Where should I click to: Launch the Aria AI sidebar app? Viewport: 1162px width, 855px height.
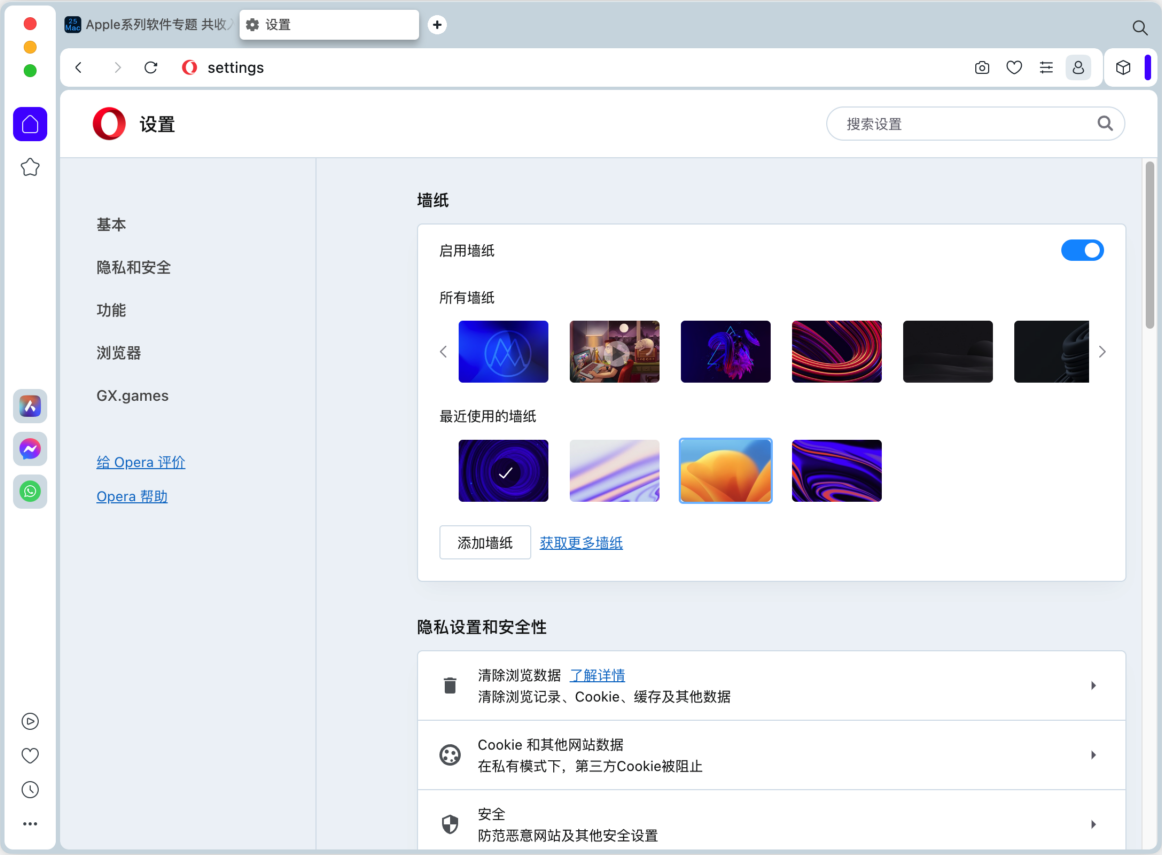30,406
